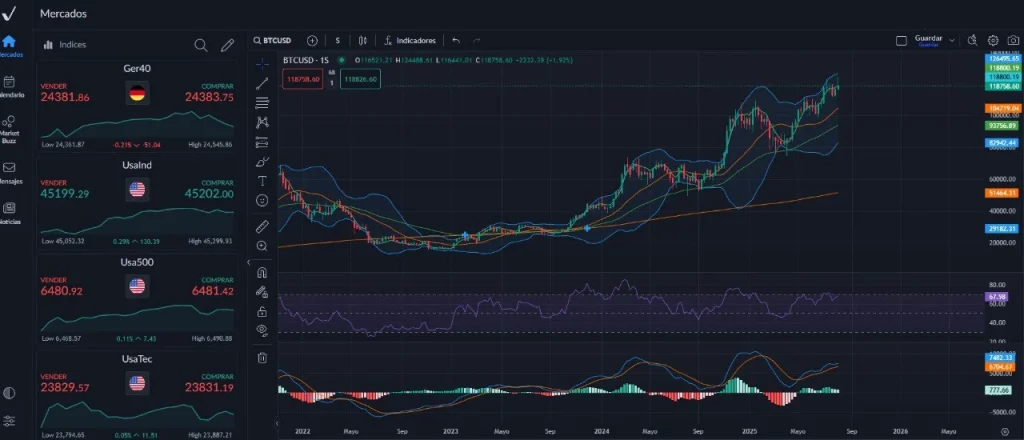
Task: Edit the indices list with pencil
Action: [x=227, y=45]
